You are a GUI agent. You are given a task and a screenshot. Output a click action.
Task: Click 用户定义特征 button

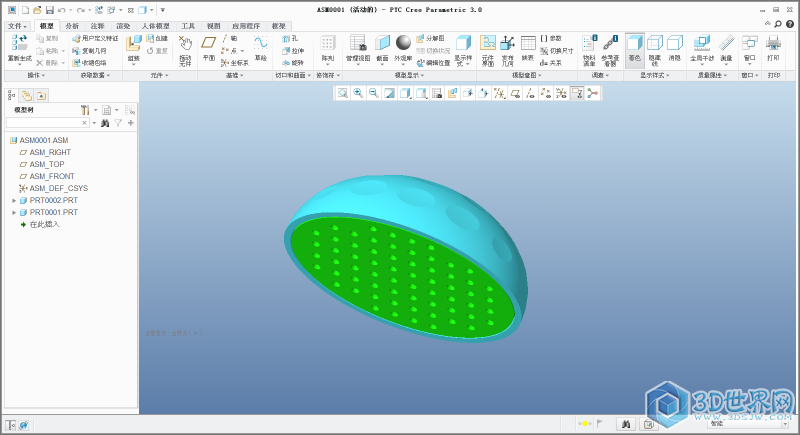pos(95,38)
